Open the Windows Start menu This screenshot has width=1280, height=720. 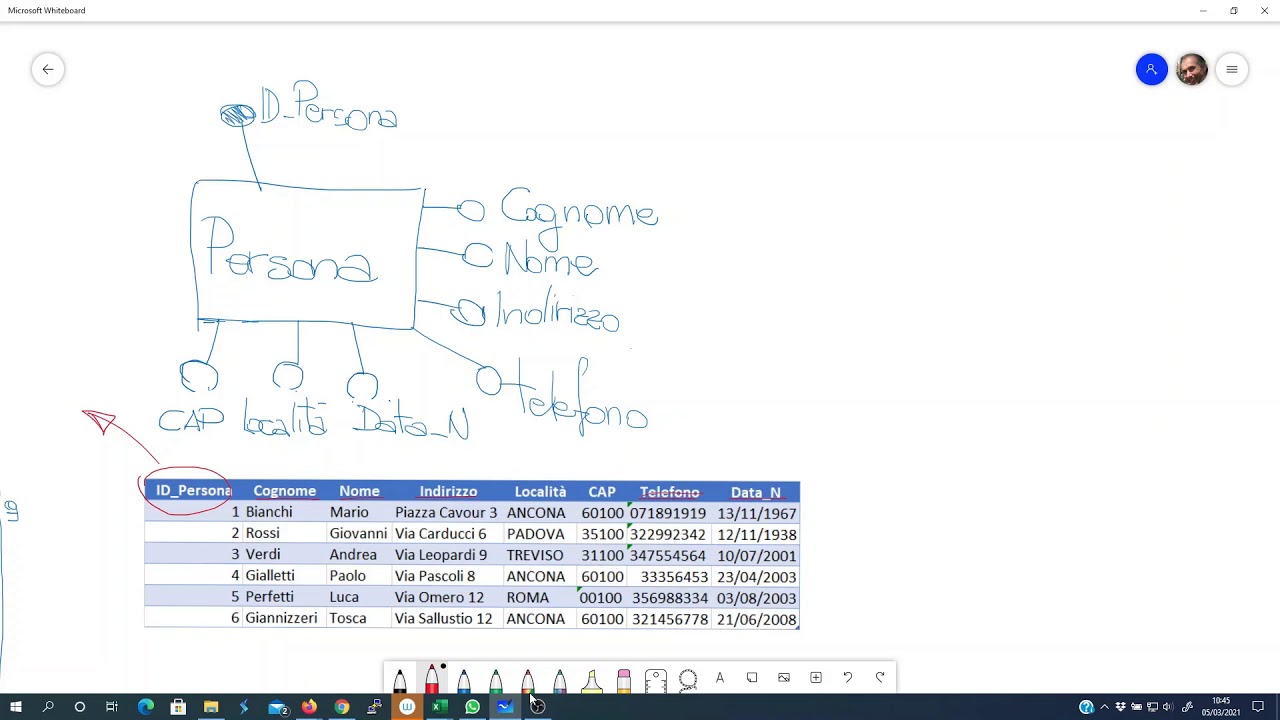(16, 707)
